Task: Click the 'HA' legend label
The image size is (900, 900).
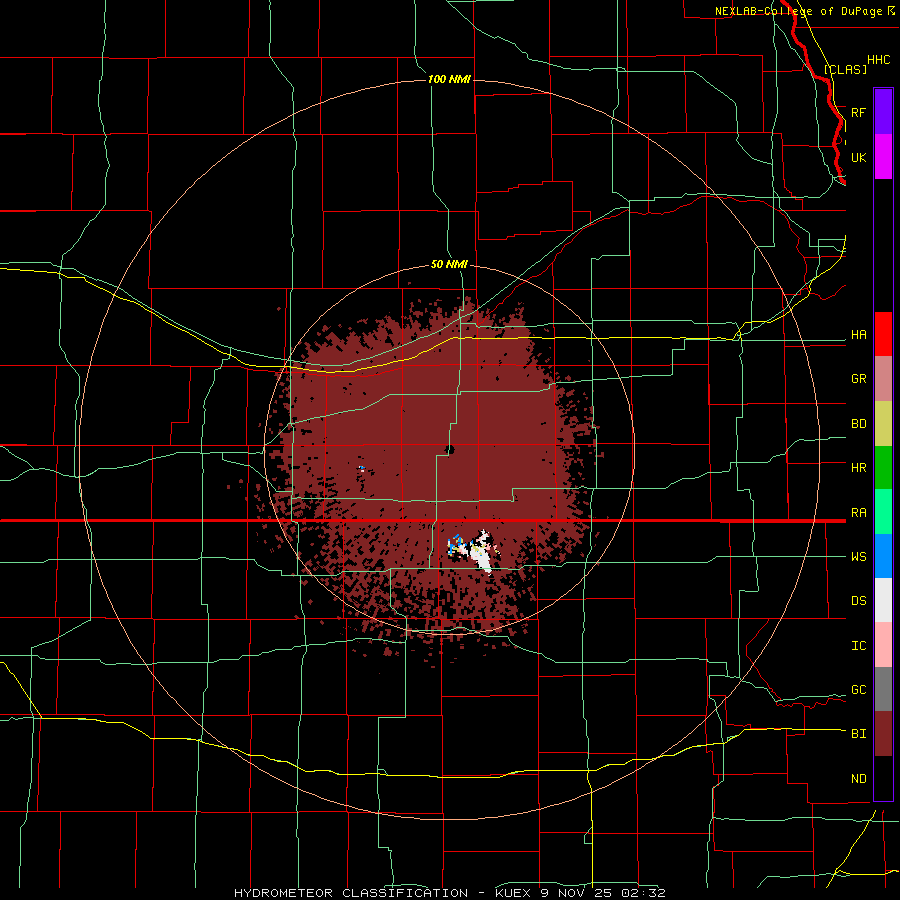Action: [x=858, y=335]
